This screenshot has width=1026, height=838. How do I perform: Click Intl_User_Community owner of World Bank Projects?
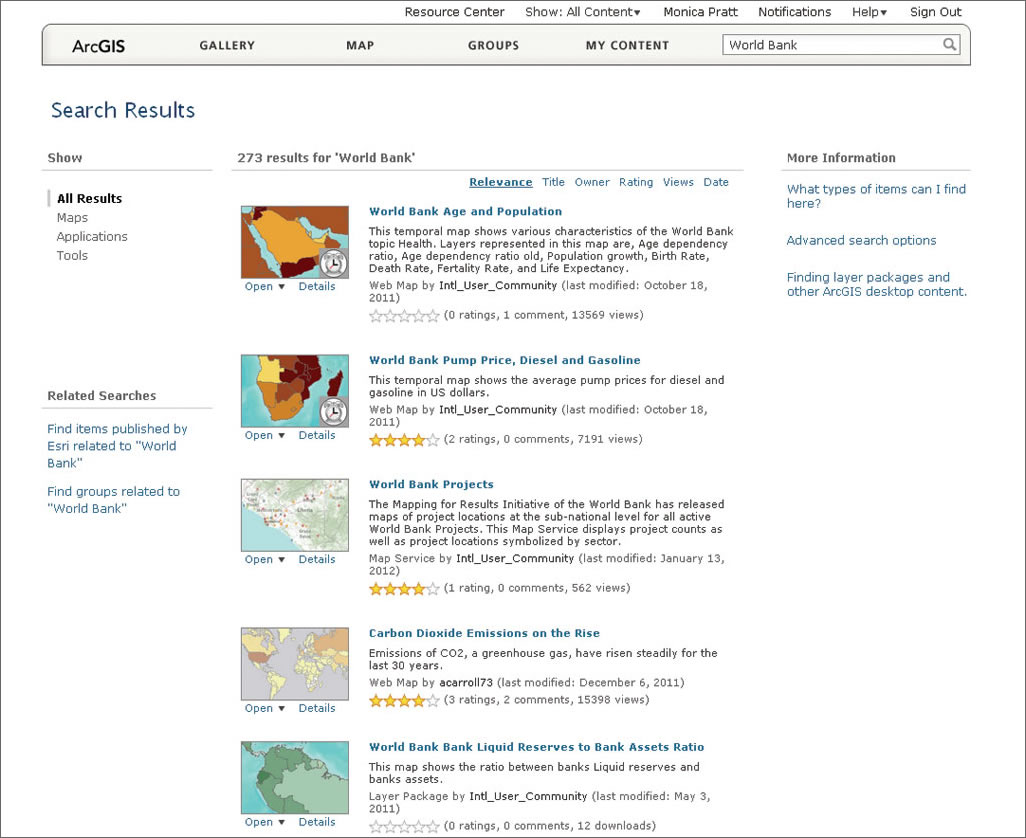pos(514,559)
